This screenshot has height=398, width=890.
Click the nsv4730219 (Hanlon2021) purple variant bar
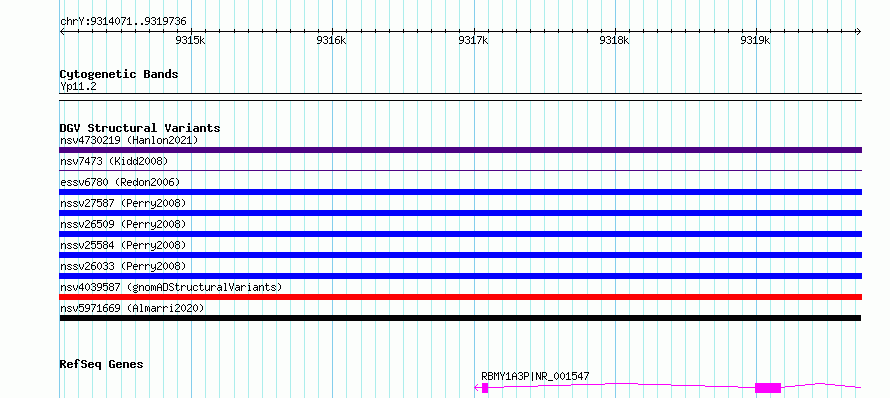pyautogui.click(x=460, y=150)
